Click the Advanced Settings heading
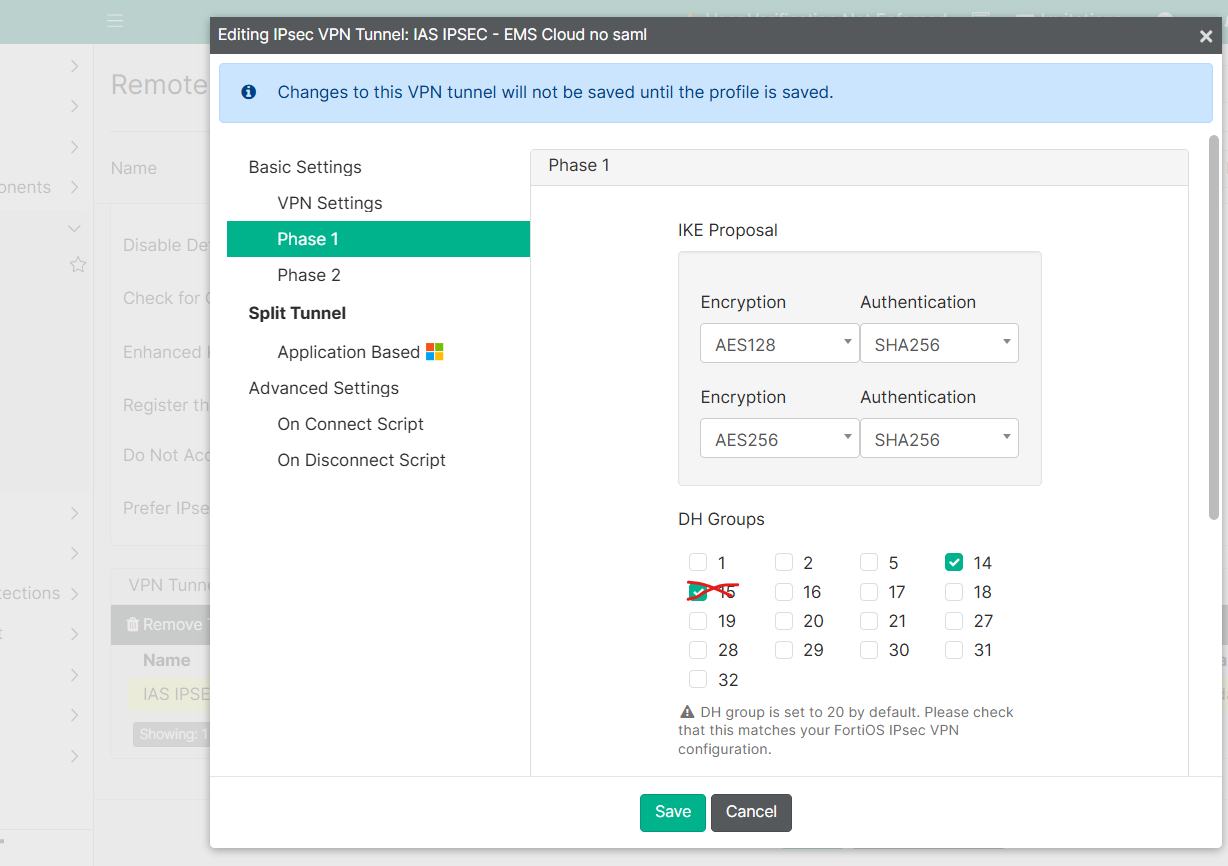 323,388
